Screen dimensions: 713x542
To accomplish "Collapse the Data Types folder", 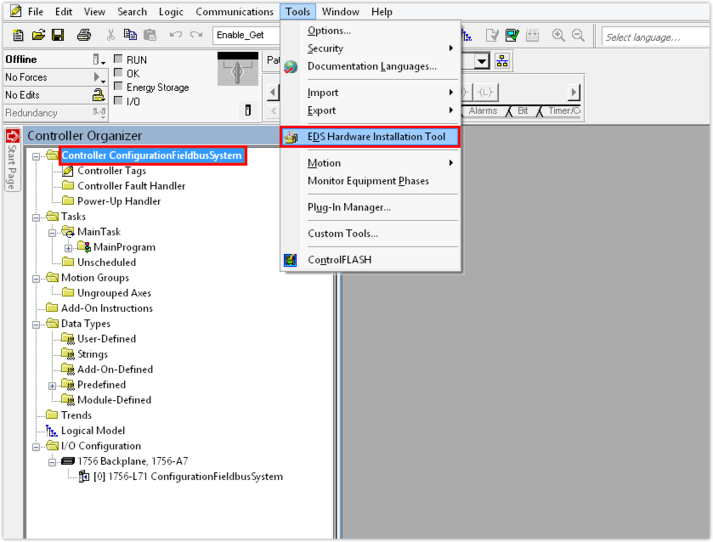I will 37,324.
